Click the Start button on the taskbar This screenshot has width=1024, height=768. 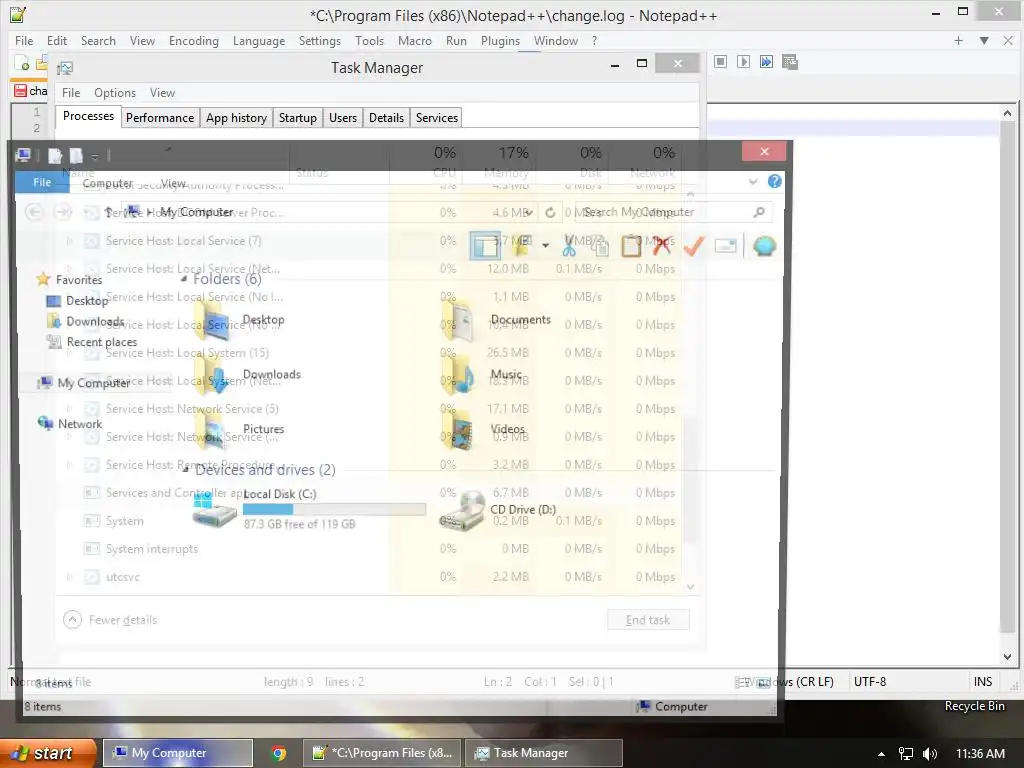tap(49, 753)
